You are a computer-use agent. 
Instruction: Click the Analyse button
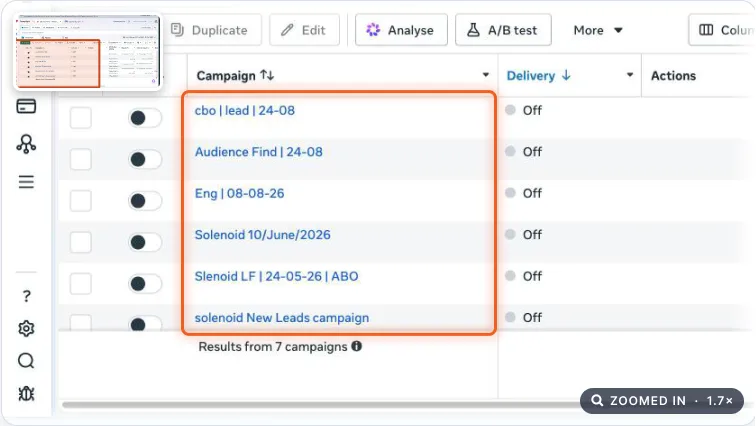401,30
